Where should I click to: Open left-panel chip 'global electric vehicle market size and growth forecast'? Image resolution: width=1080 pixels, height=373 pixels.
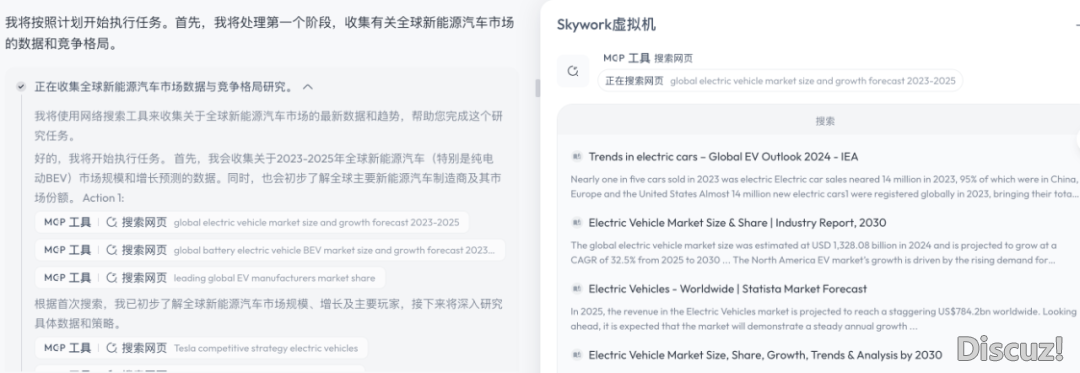252,222
